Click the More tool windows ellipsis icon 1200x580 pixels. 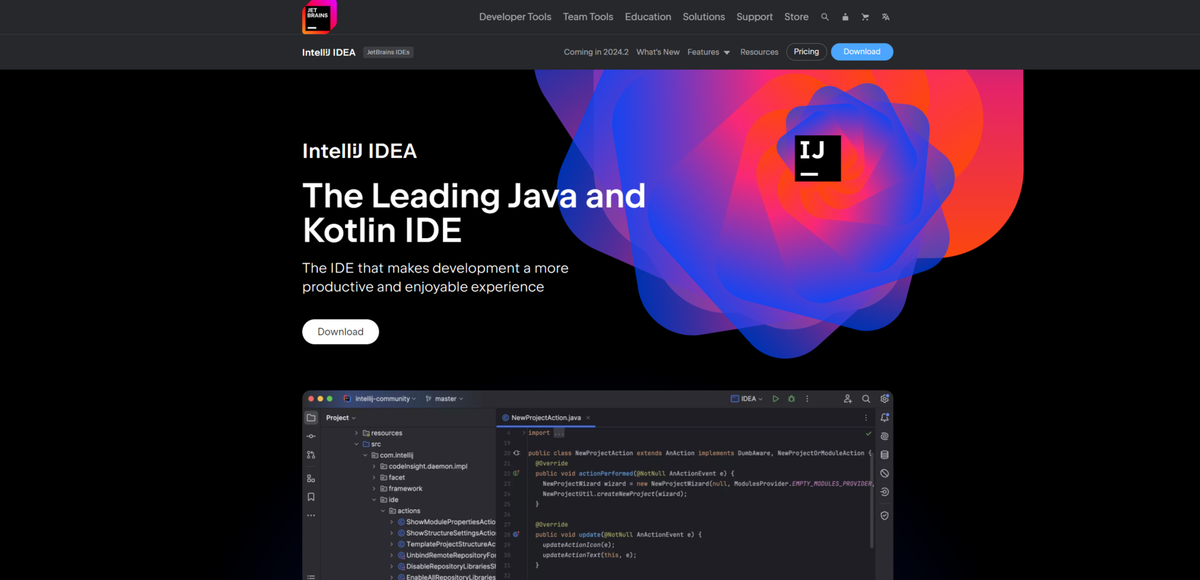pyautogui.click(x=311, y=515)
